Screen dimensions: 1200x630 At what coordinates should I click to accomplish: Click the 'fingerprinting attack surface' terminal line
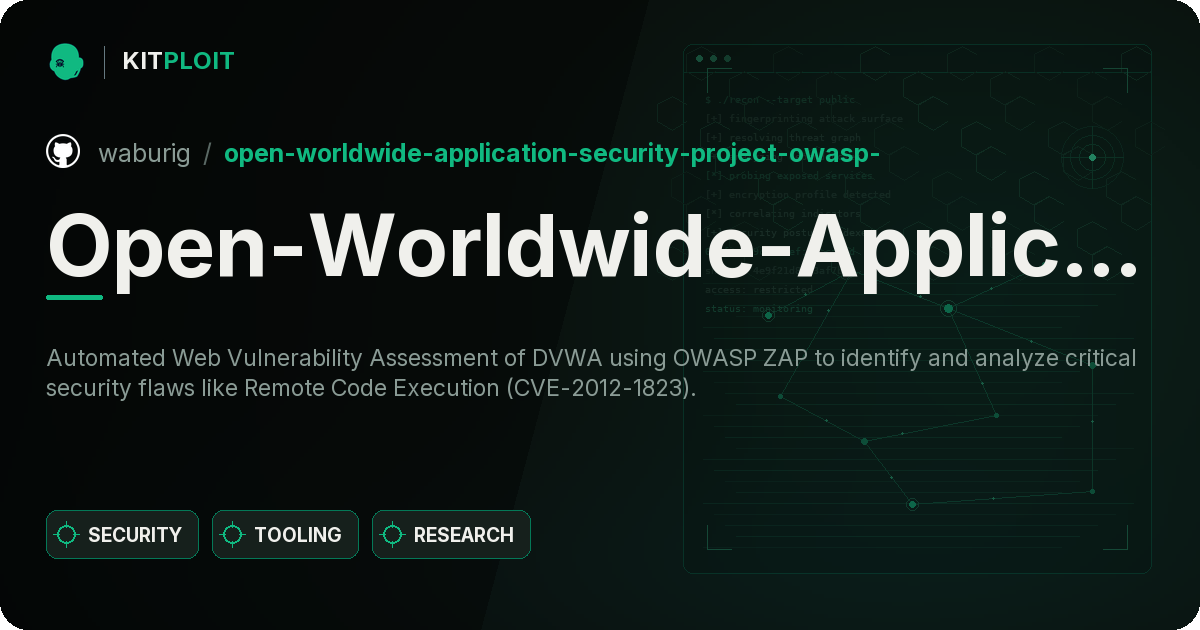point(804,119)
